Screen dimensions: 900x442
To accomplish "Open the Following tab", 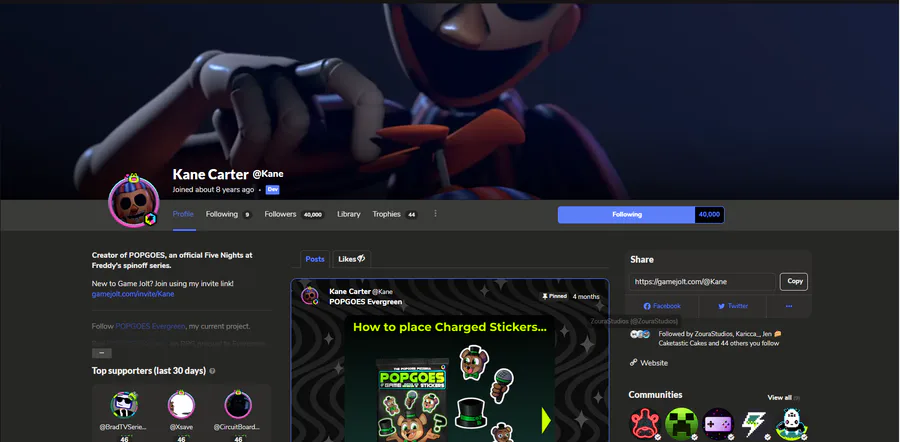I will pos(228,214).
